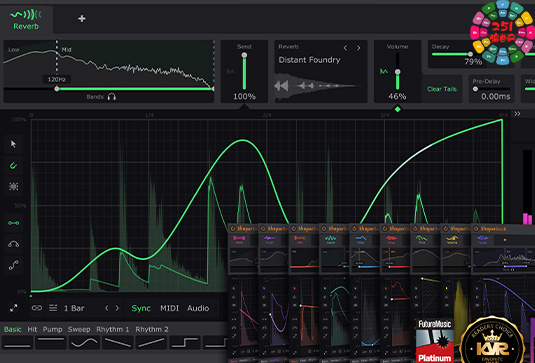The image size is (535, 363).
Task: Switch to the Sweep presets tab
Action: click(x=79, y=329)
